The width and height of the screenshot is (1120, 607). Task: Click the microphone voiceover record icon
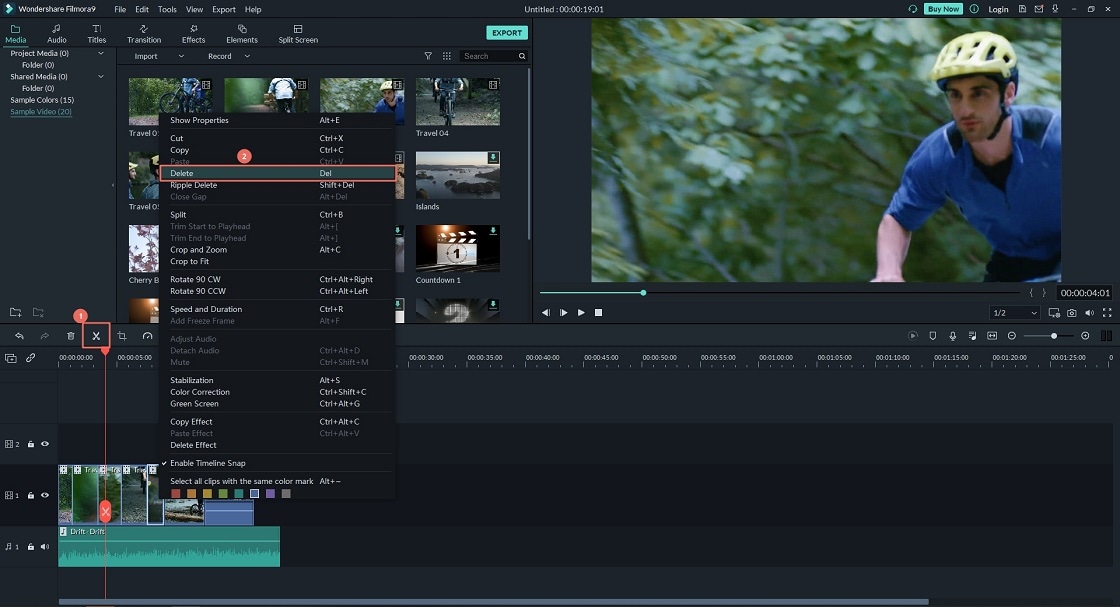click(x=953, y=336)
